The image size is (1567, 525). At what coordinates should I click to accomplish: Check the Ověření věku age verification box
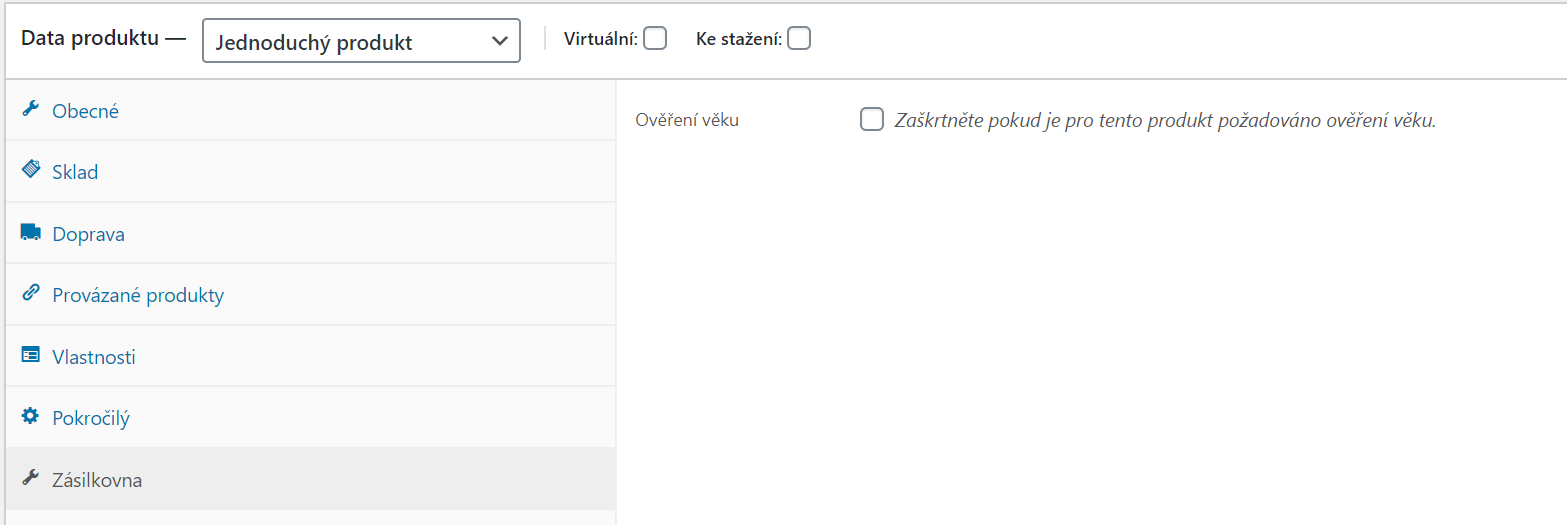point(872,120)
